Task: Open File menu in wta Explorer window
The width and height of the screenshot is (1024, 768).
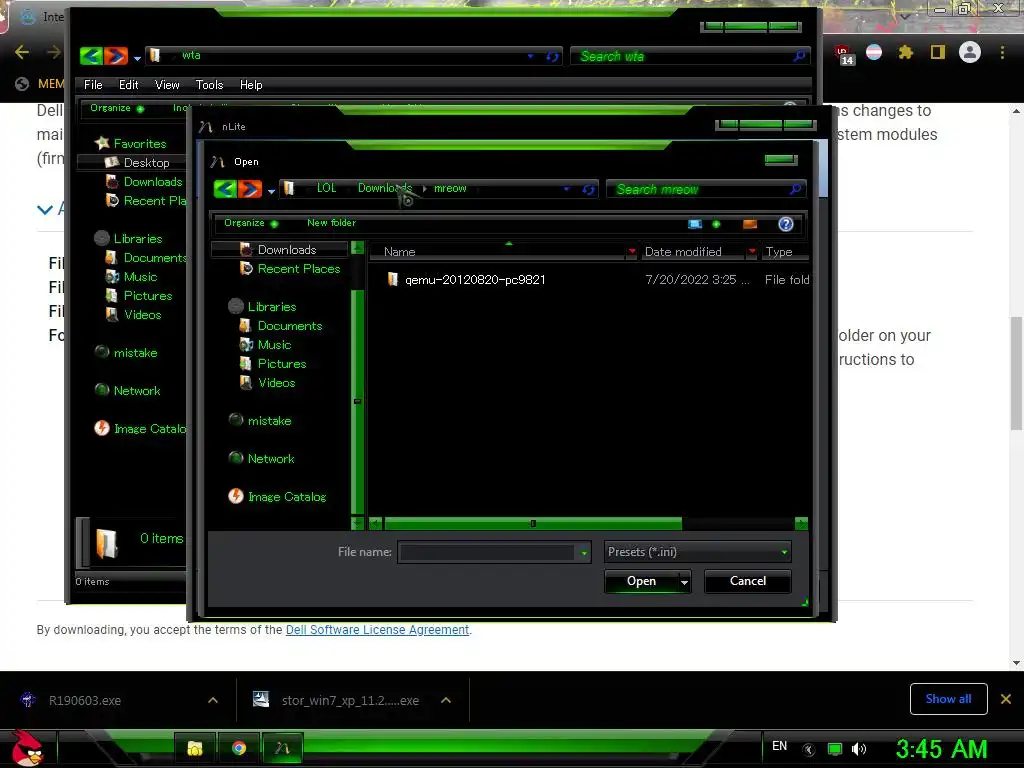Action: tap(93, 85)
